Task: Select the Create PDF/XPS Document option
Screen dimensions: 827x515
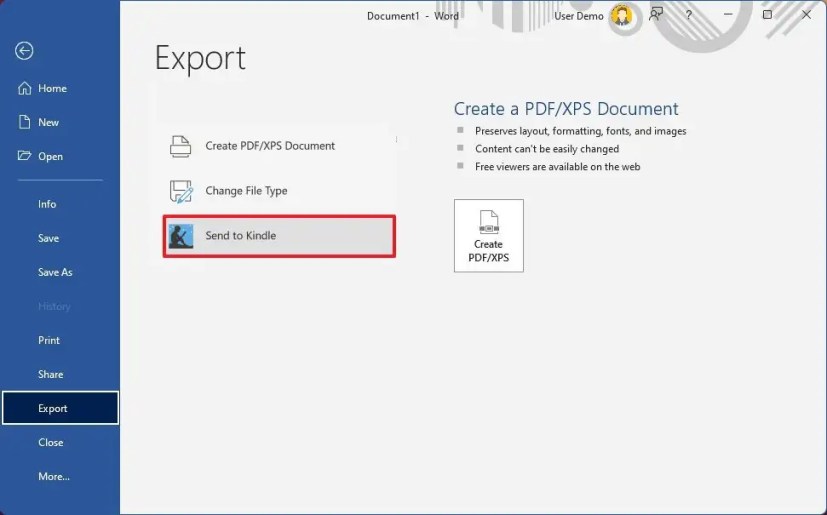Action: click(x=279, y=146)
